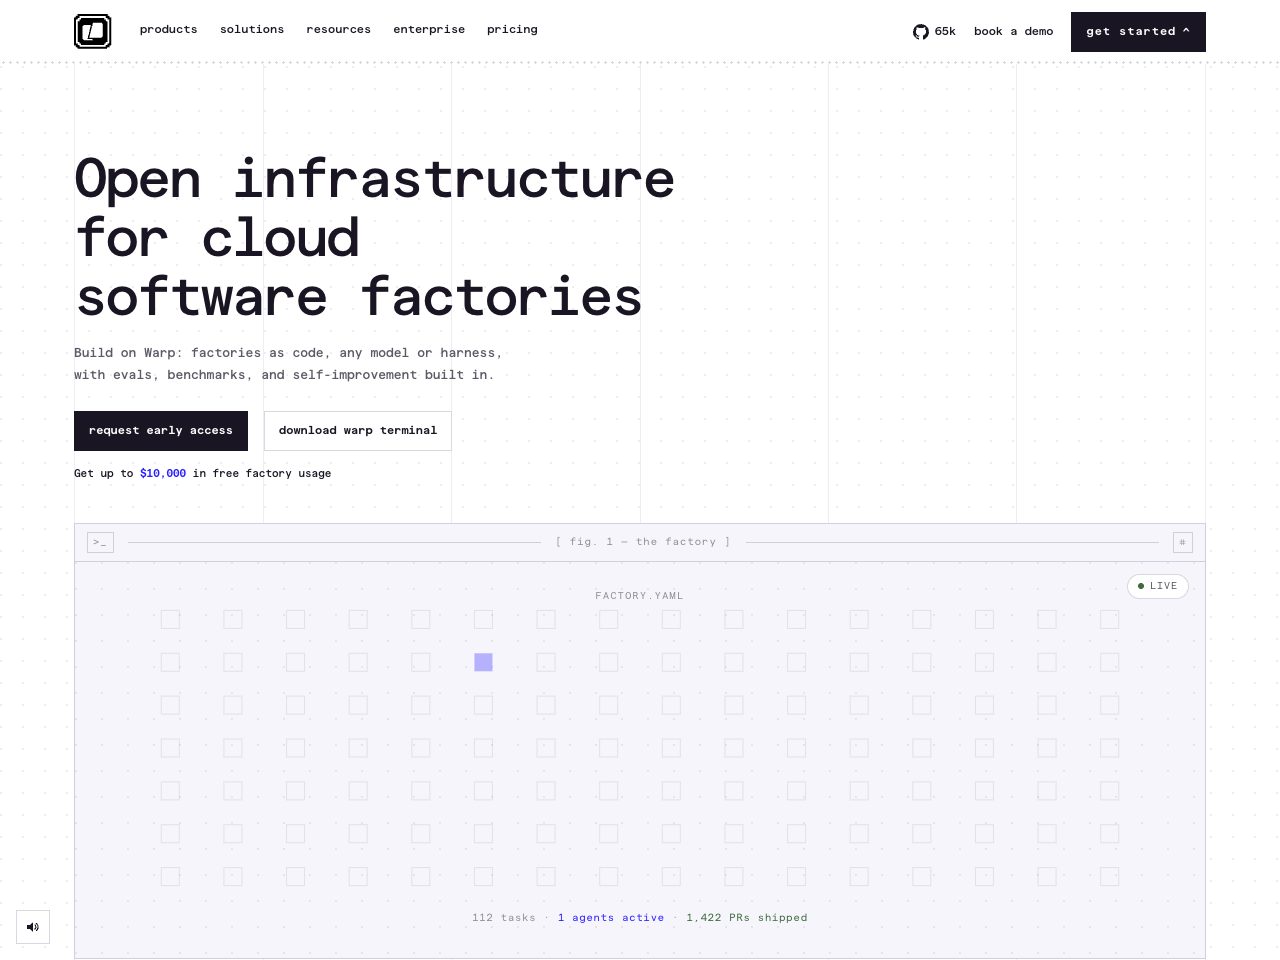
Task: Click 'Get up to' promo text
Action: 103,473
